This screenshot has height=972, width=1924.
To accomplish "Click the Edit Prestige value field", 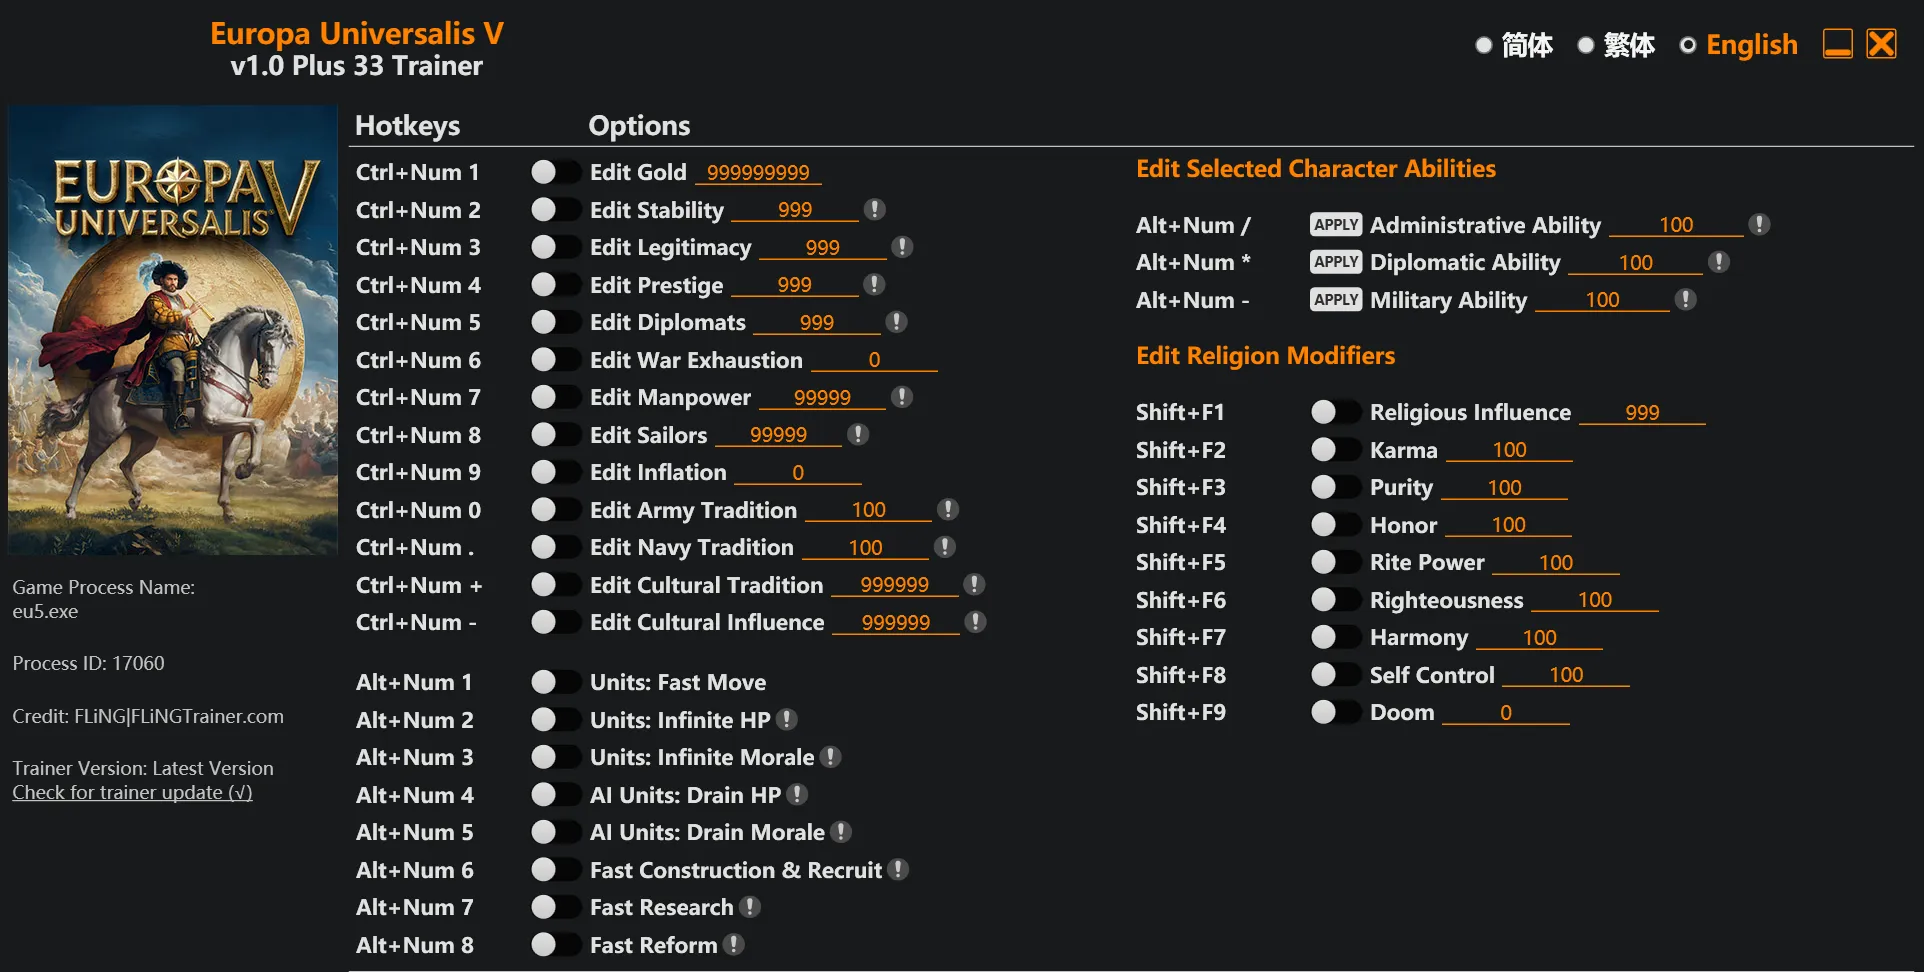I will (x=794, y=285).
